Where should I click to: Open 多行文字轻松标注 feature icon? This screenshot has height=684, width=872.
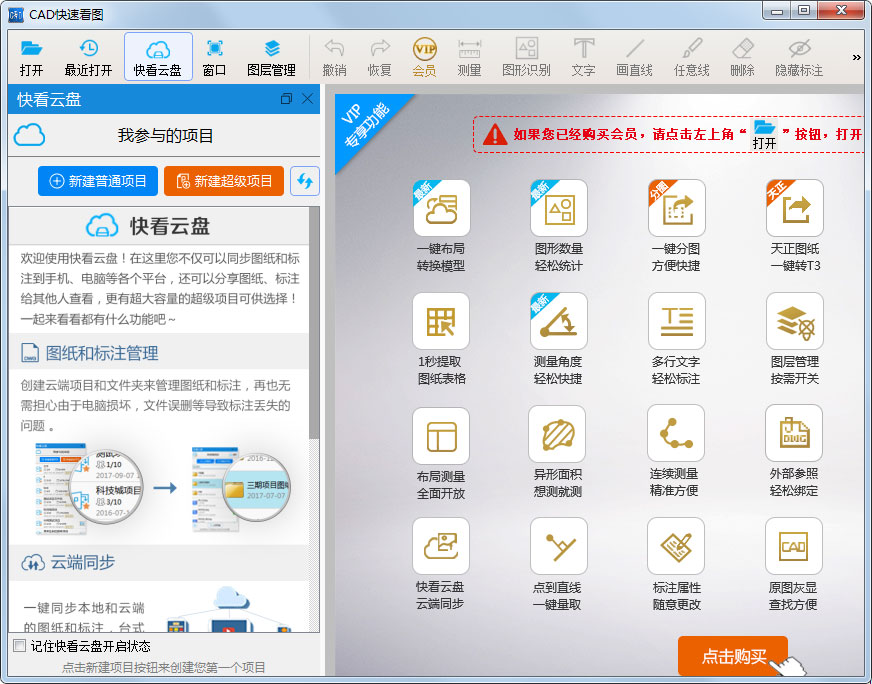click(677, 321)
